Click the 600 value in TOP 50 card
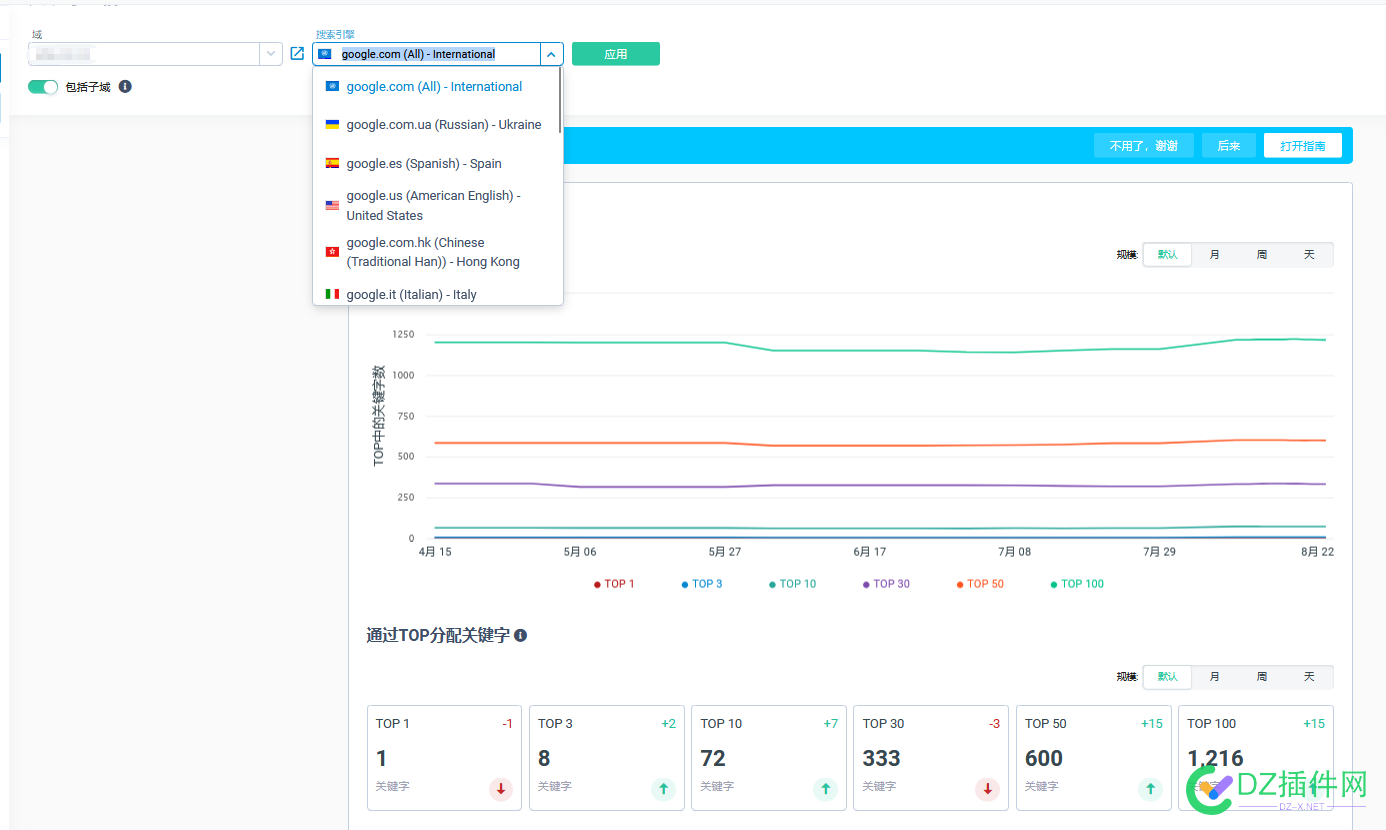Screen dimensions: 1386x830 coord(1044,758)
